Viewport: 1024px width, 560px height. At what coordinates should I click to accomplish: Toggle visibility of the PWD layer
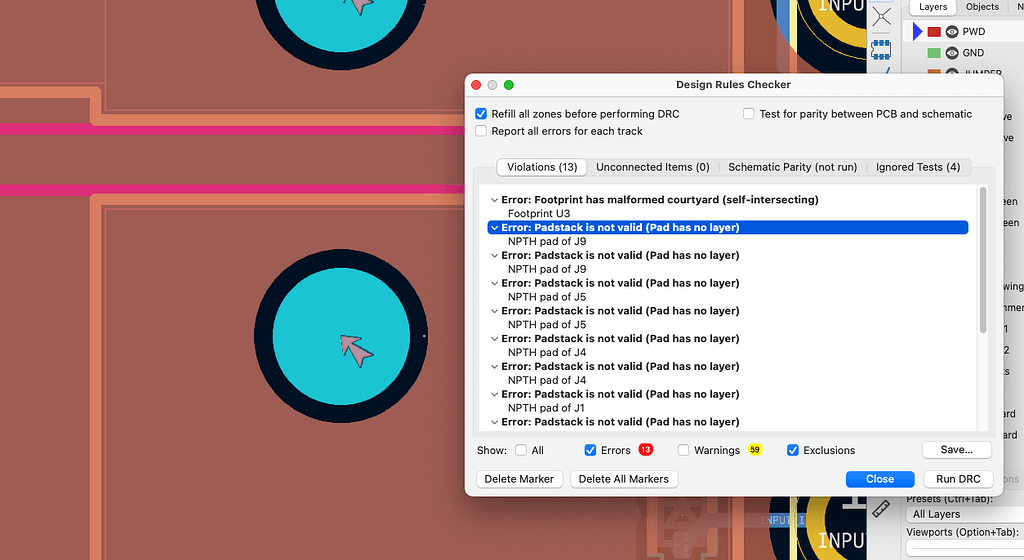952,32
